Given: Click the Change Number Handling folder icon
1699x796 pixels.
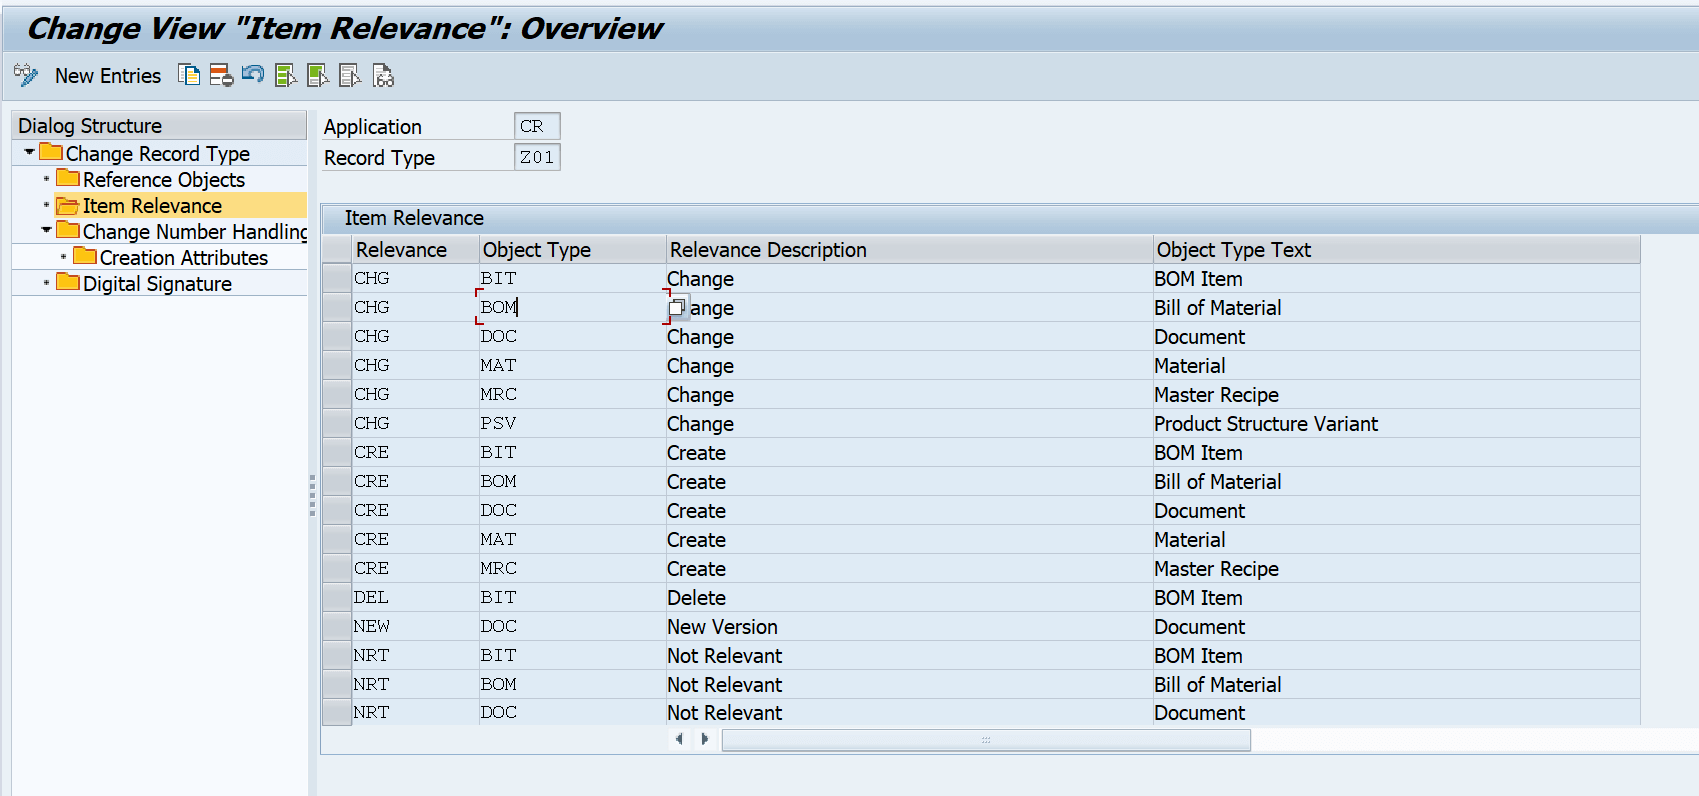Looking at the screenshot, I should pyautogui.click(x=68, y=230).
